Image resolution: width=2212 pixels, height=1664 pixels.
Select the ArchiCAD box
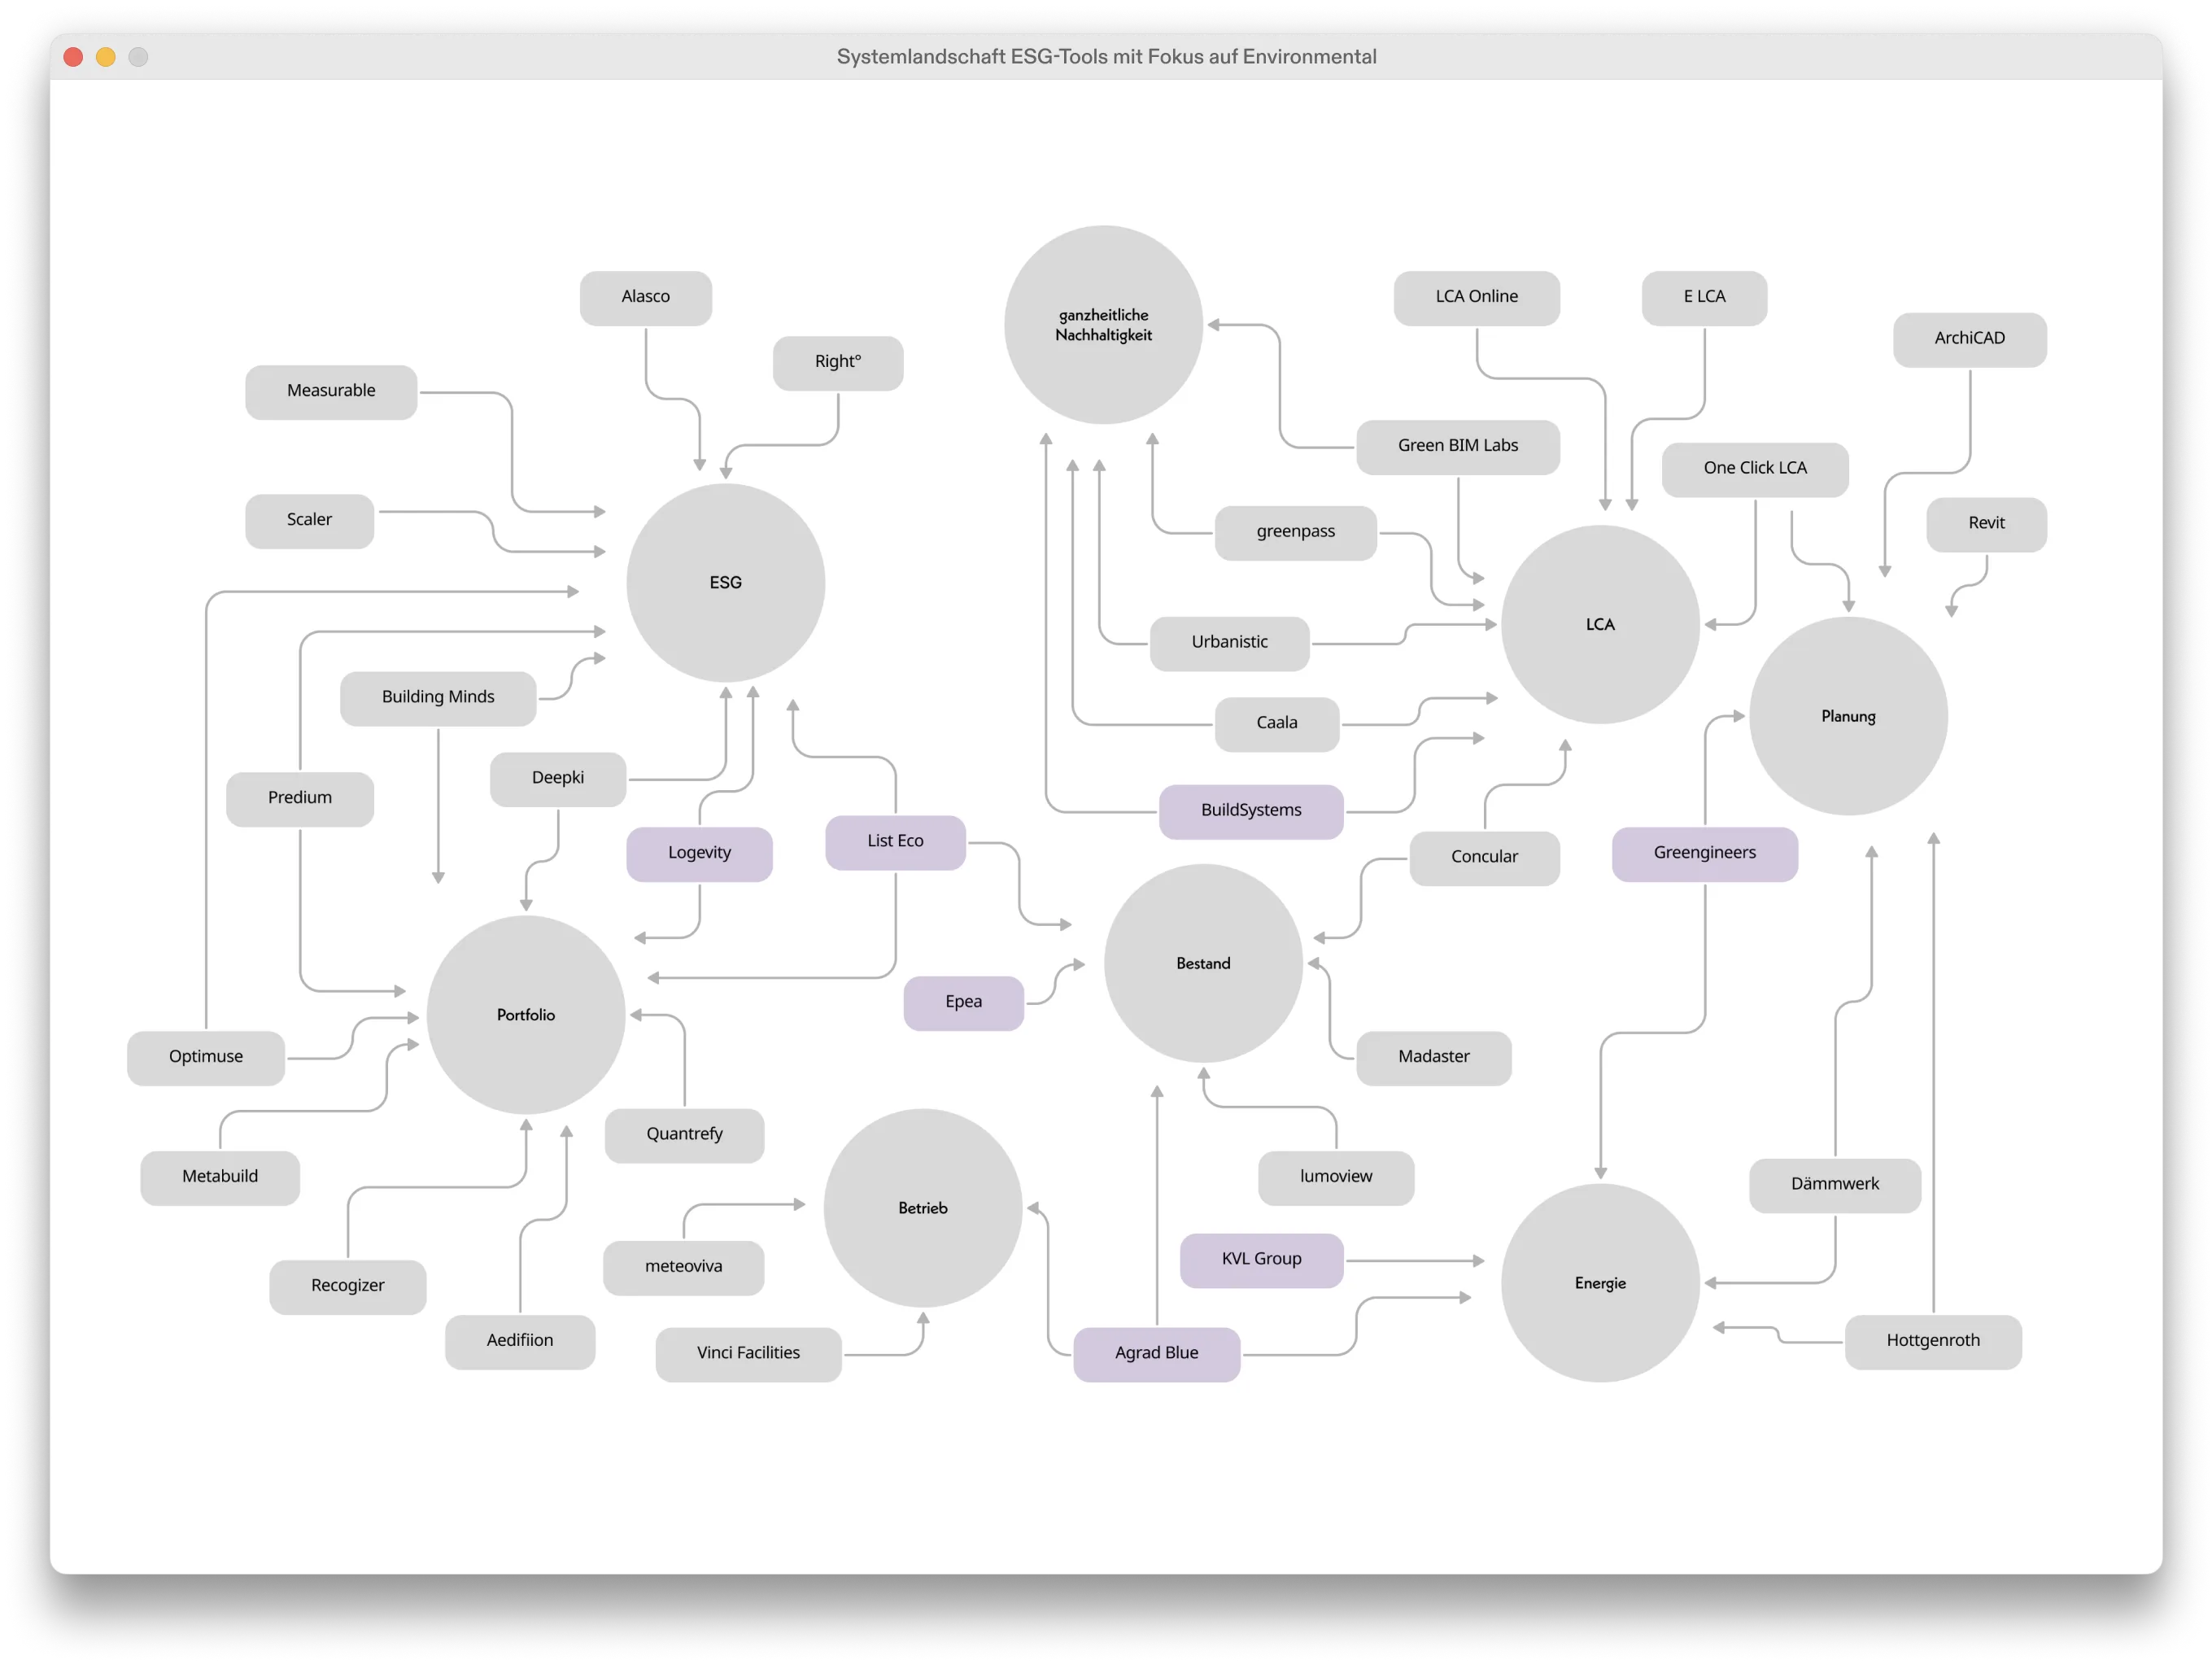click(1969, 339)
